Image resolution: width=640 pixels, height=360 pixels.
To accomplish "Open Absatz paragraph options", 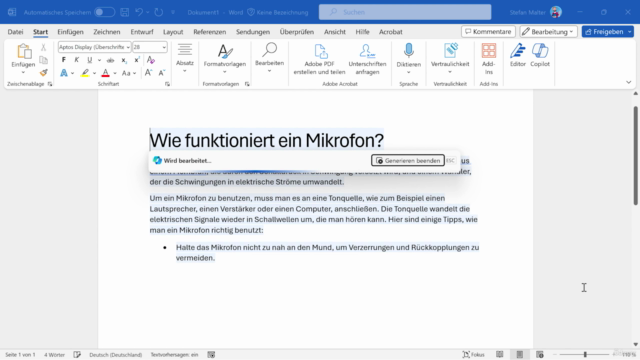I will (185, 58).
